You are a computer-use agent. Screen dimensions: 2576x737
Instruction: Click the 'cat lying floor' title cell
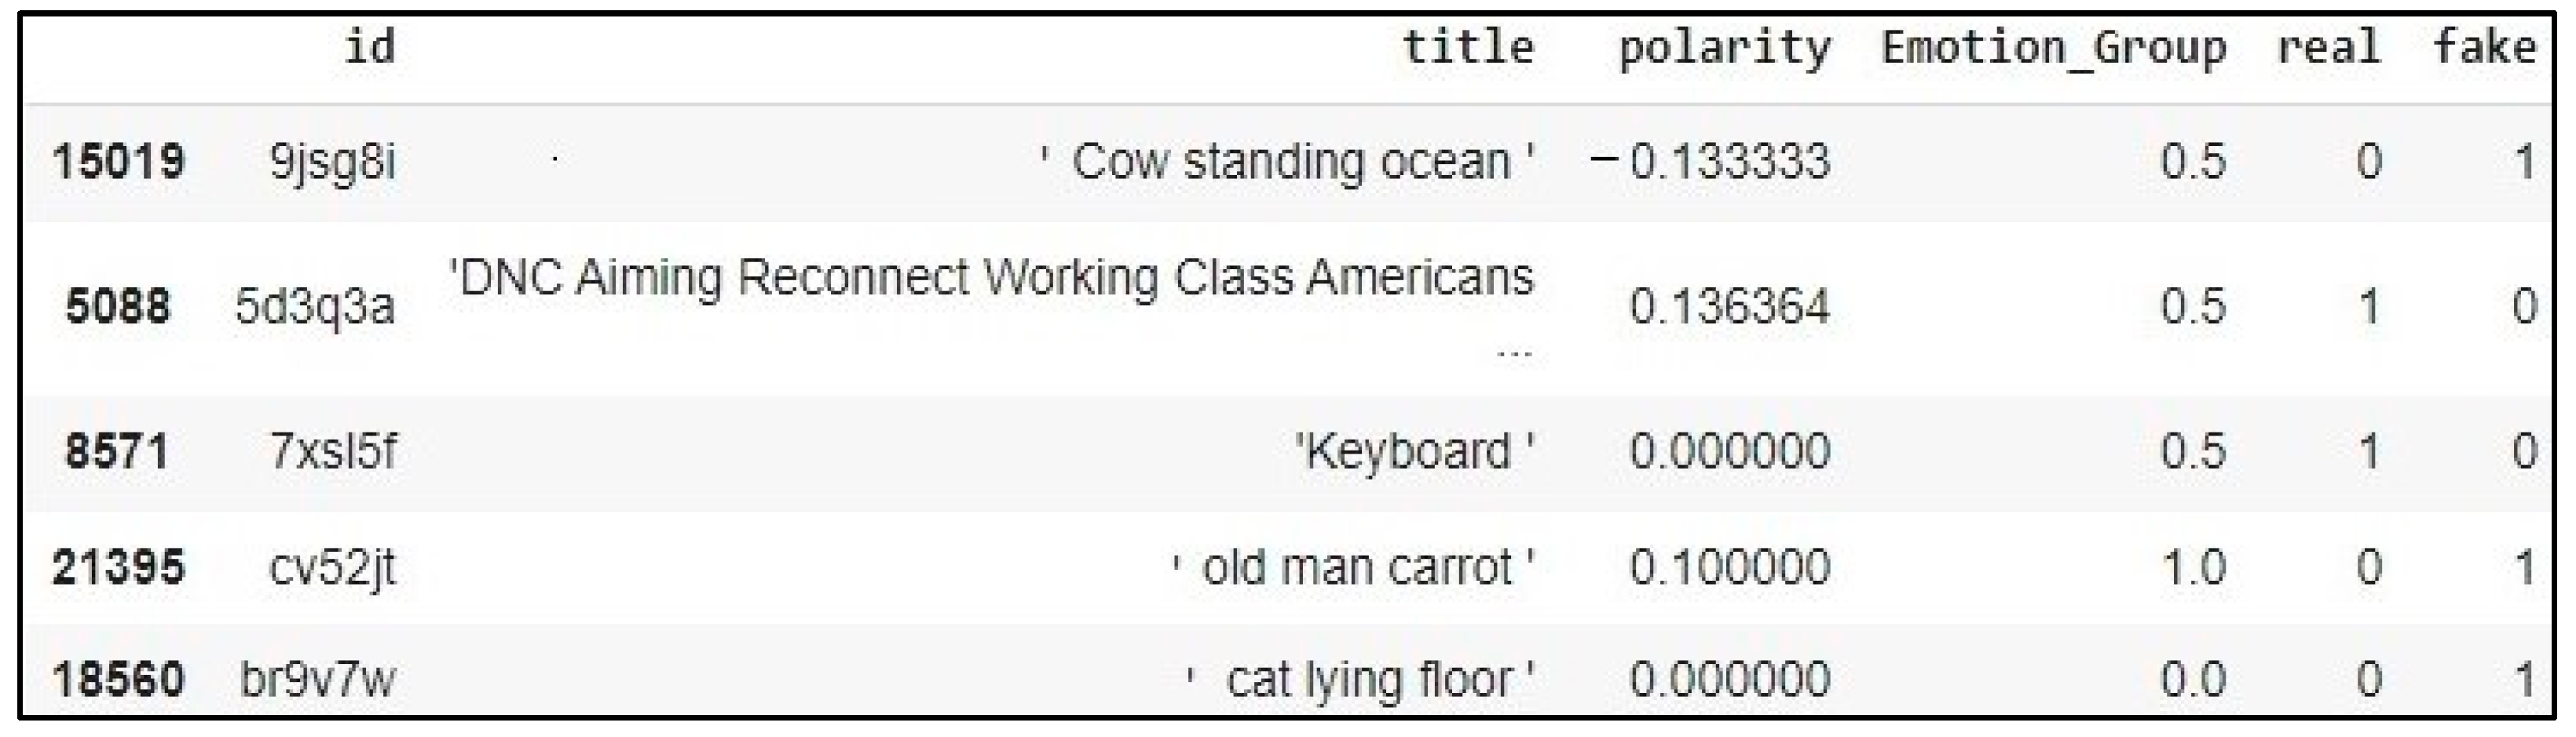1361,680
